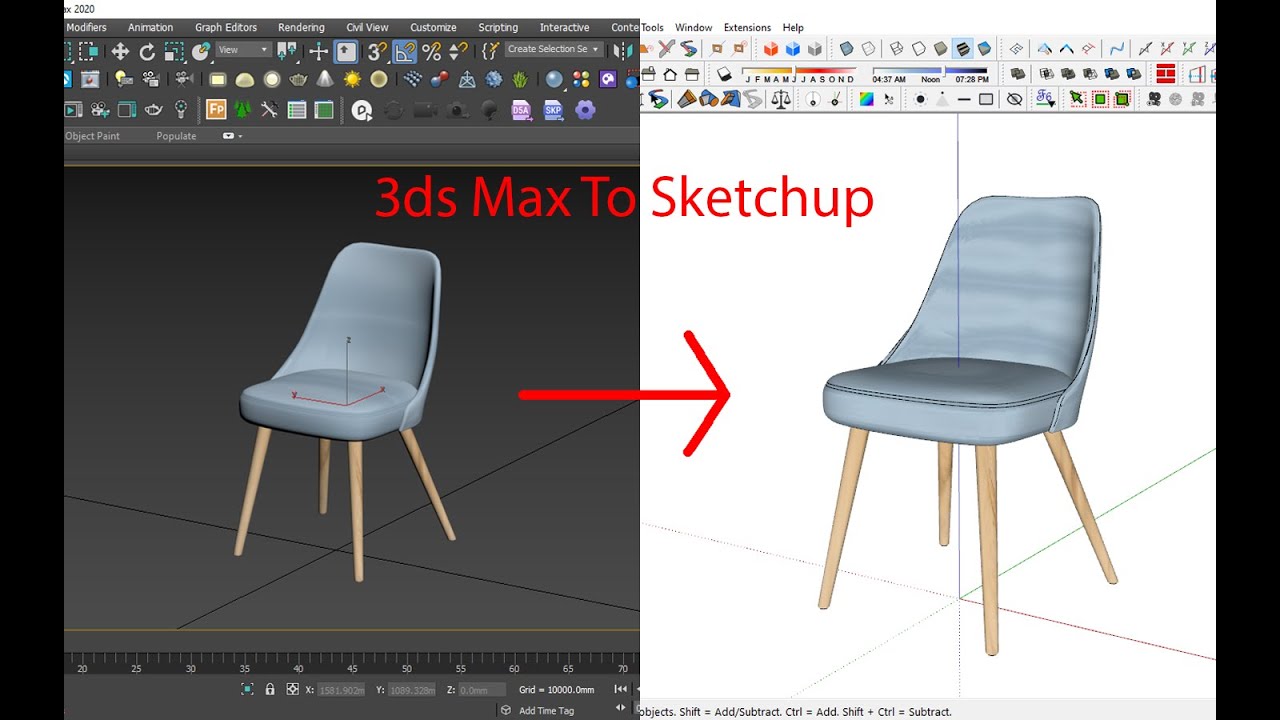Select SketchUp Wireframe face style
The height and width of the screenshot is (720, 1280).
(896, 48)
